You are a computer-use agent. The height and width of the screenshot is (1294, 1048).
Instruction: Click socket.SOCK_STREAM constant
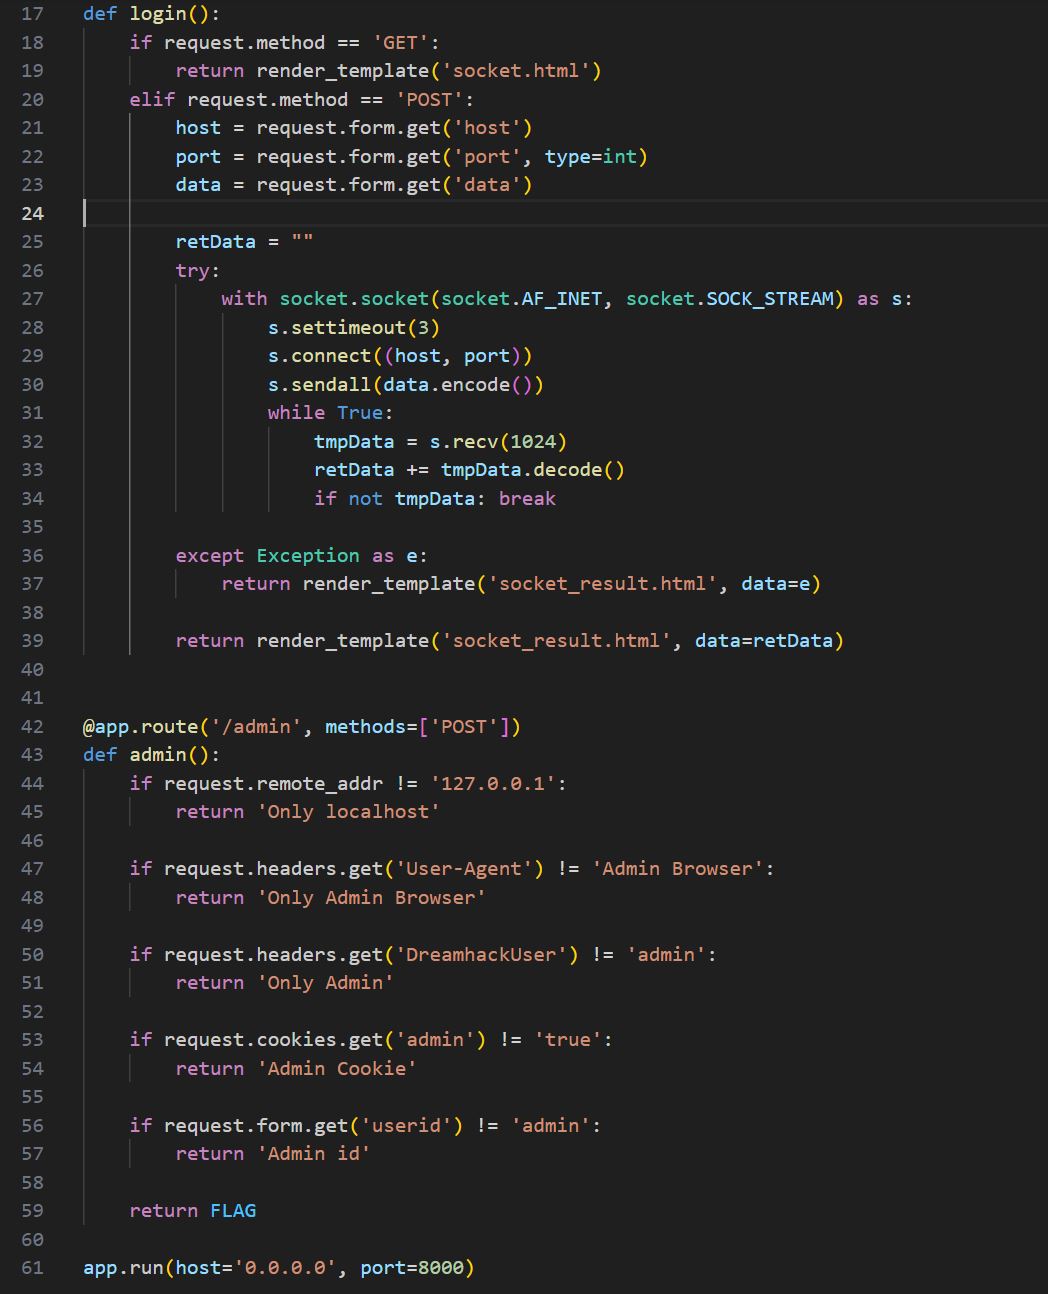(x=730, y=299)
